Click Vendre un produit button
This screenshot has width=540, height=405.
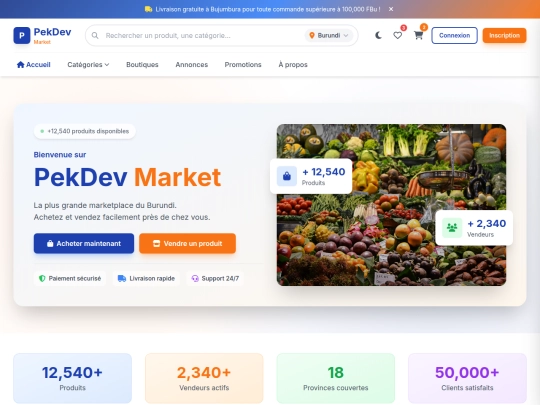(x=187, y=243)
